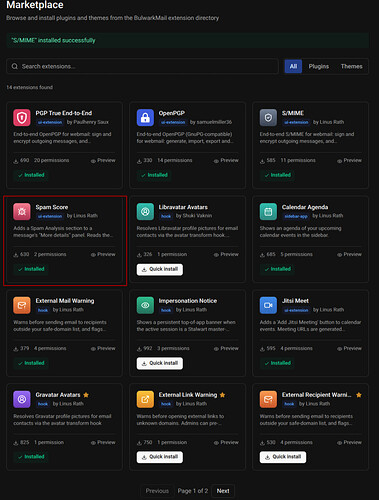Image resolution: width=379 pixels, height=500 pixels.
Task: Switch to the Themes filter tab
Action: [351, 66]
